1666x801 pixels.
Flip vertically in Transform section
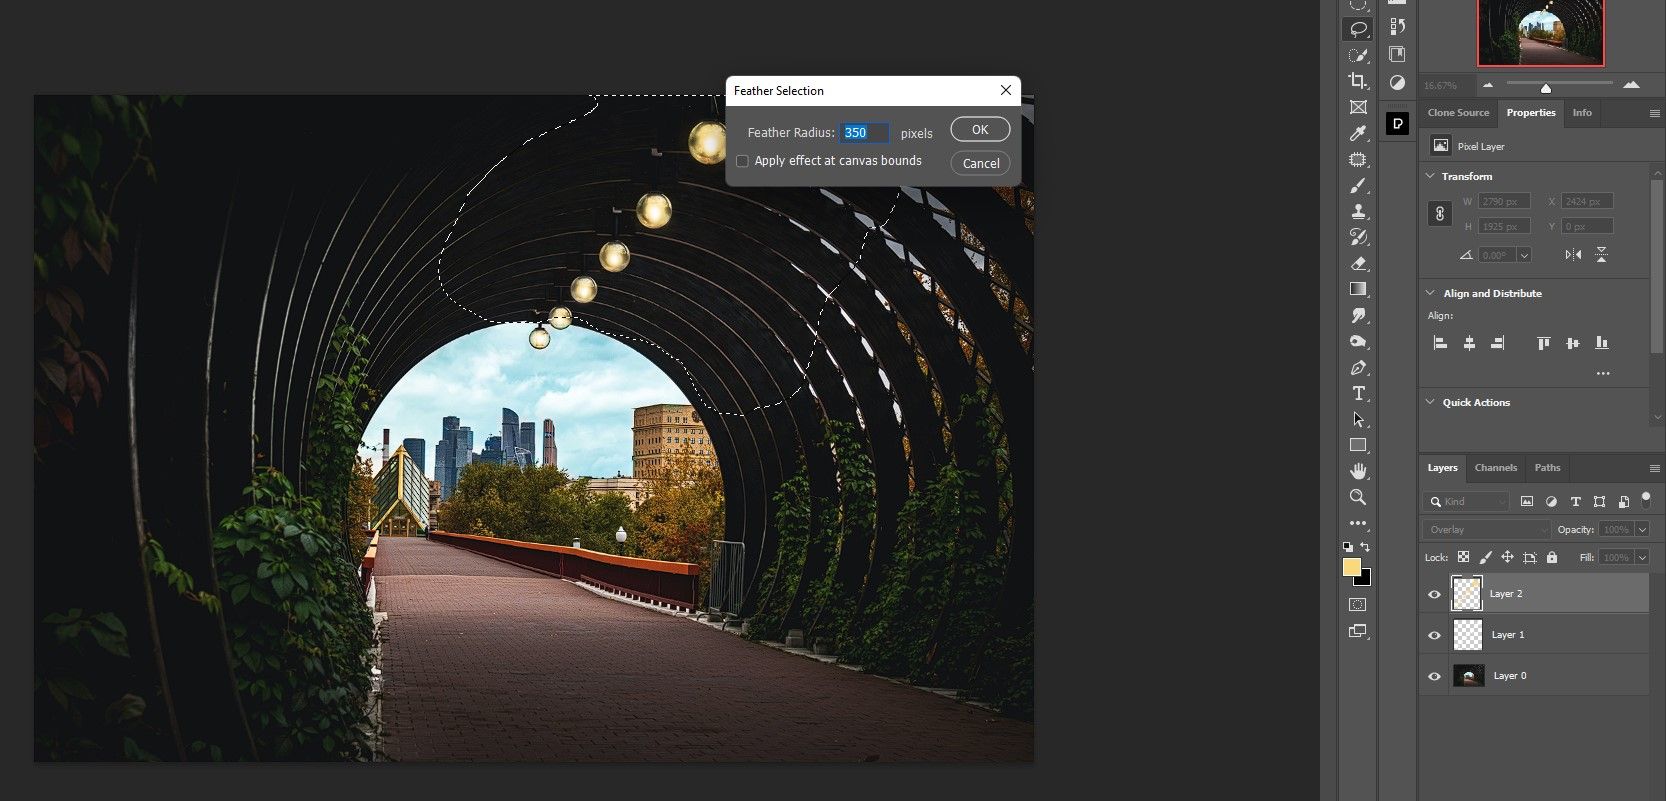point(1601,255)
